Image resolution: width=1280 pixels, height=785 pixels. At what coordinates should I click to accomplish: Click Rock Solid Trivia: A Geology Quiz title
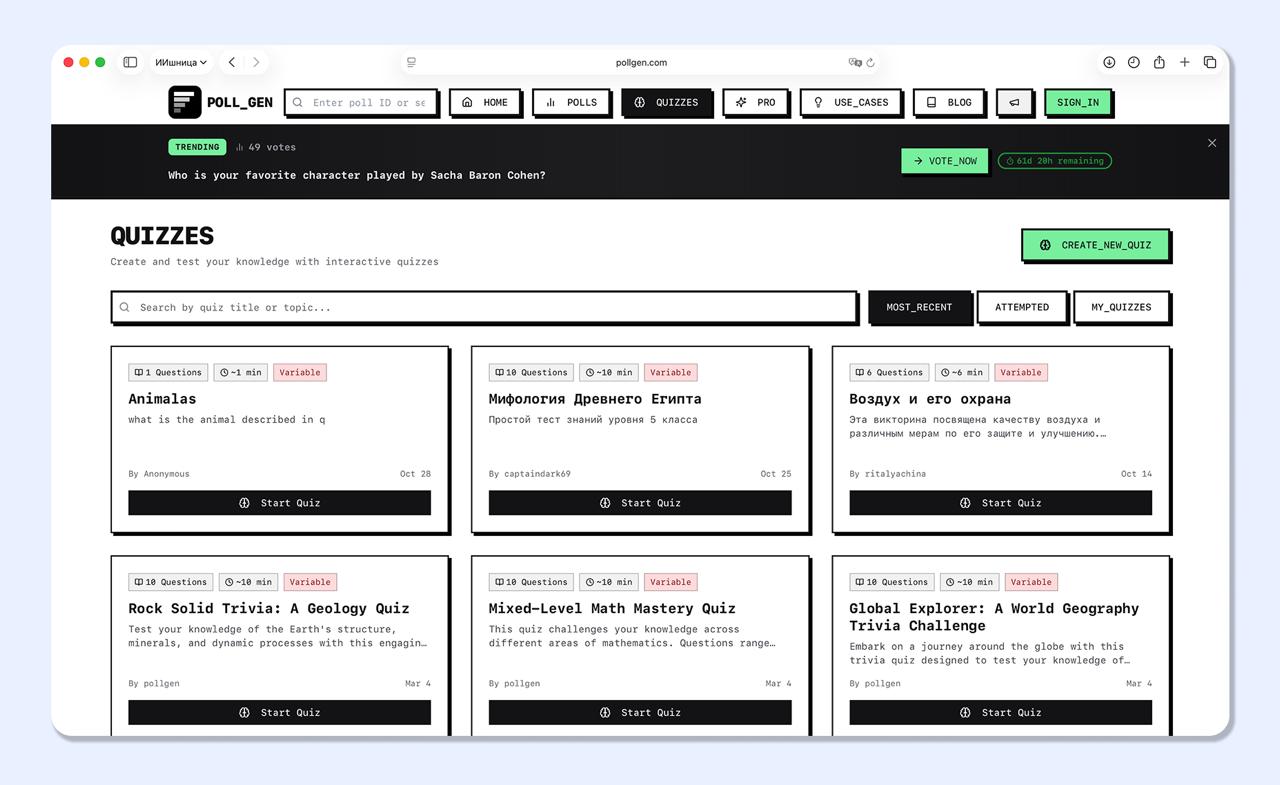pos(269,608)
